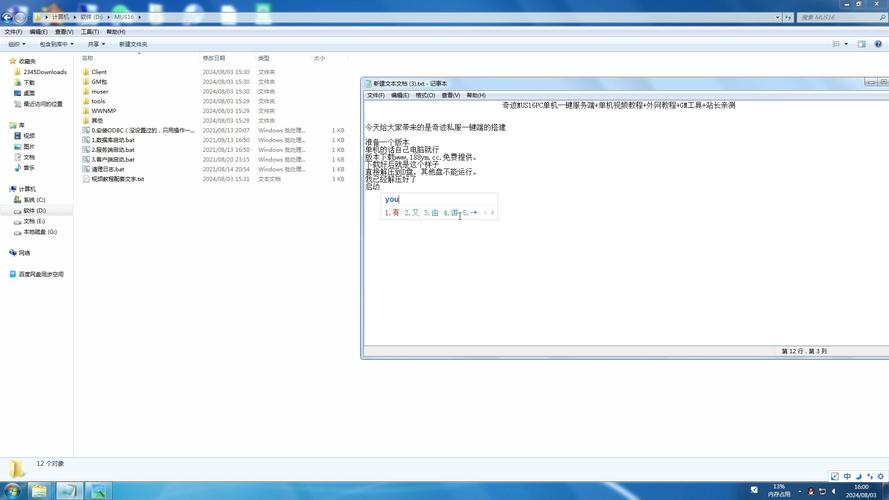The width and height of the screenshot is (889, 500).
Task: Open the 包含到库中 dropdown
Action: pyautogui.click(x=56, y=44)
